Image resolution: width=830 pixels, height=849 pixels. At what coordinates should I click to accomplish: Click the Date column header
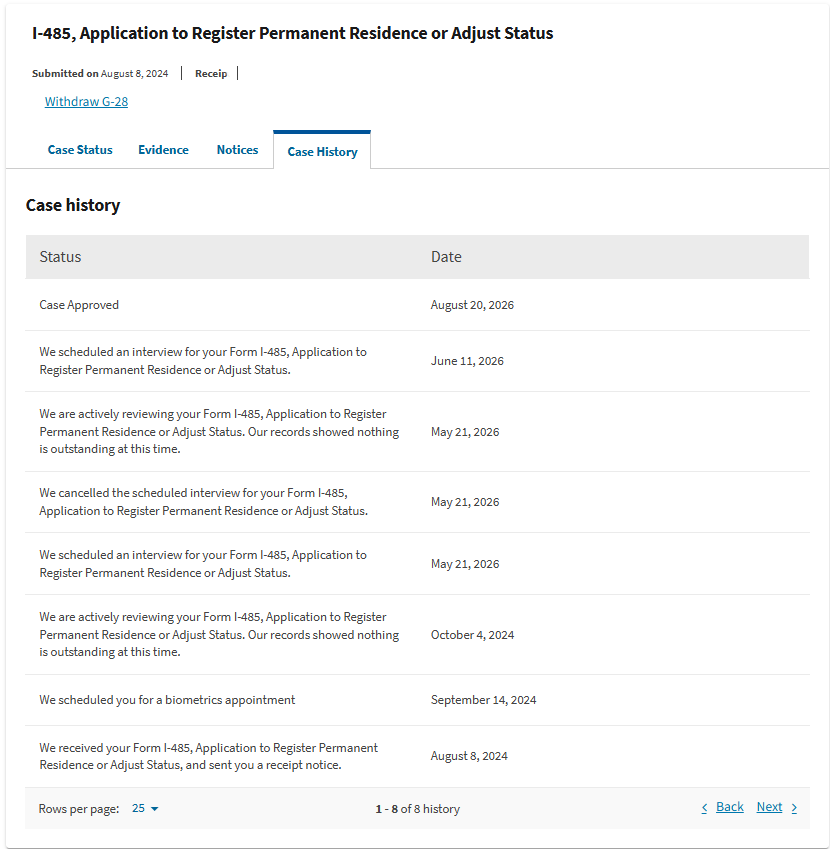click(x=446, y=257)
